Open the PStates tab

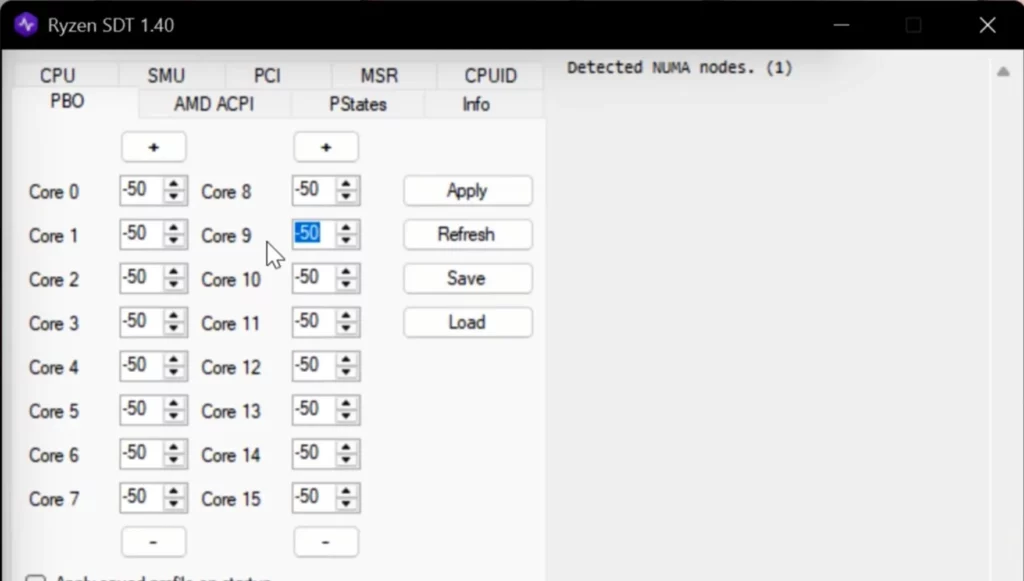tap(358, 104)
